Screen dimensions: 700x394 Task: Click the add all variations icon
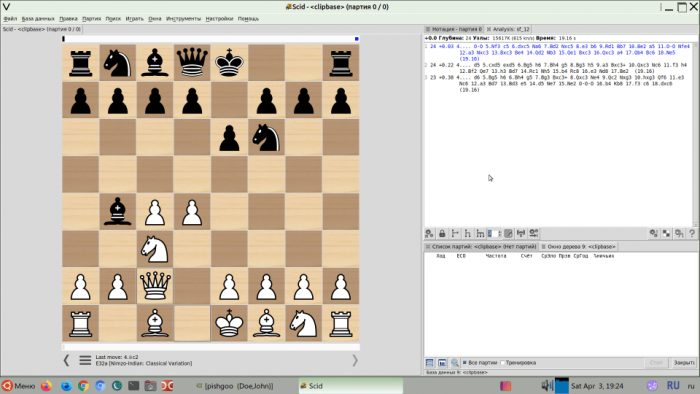[480, 233]
